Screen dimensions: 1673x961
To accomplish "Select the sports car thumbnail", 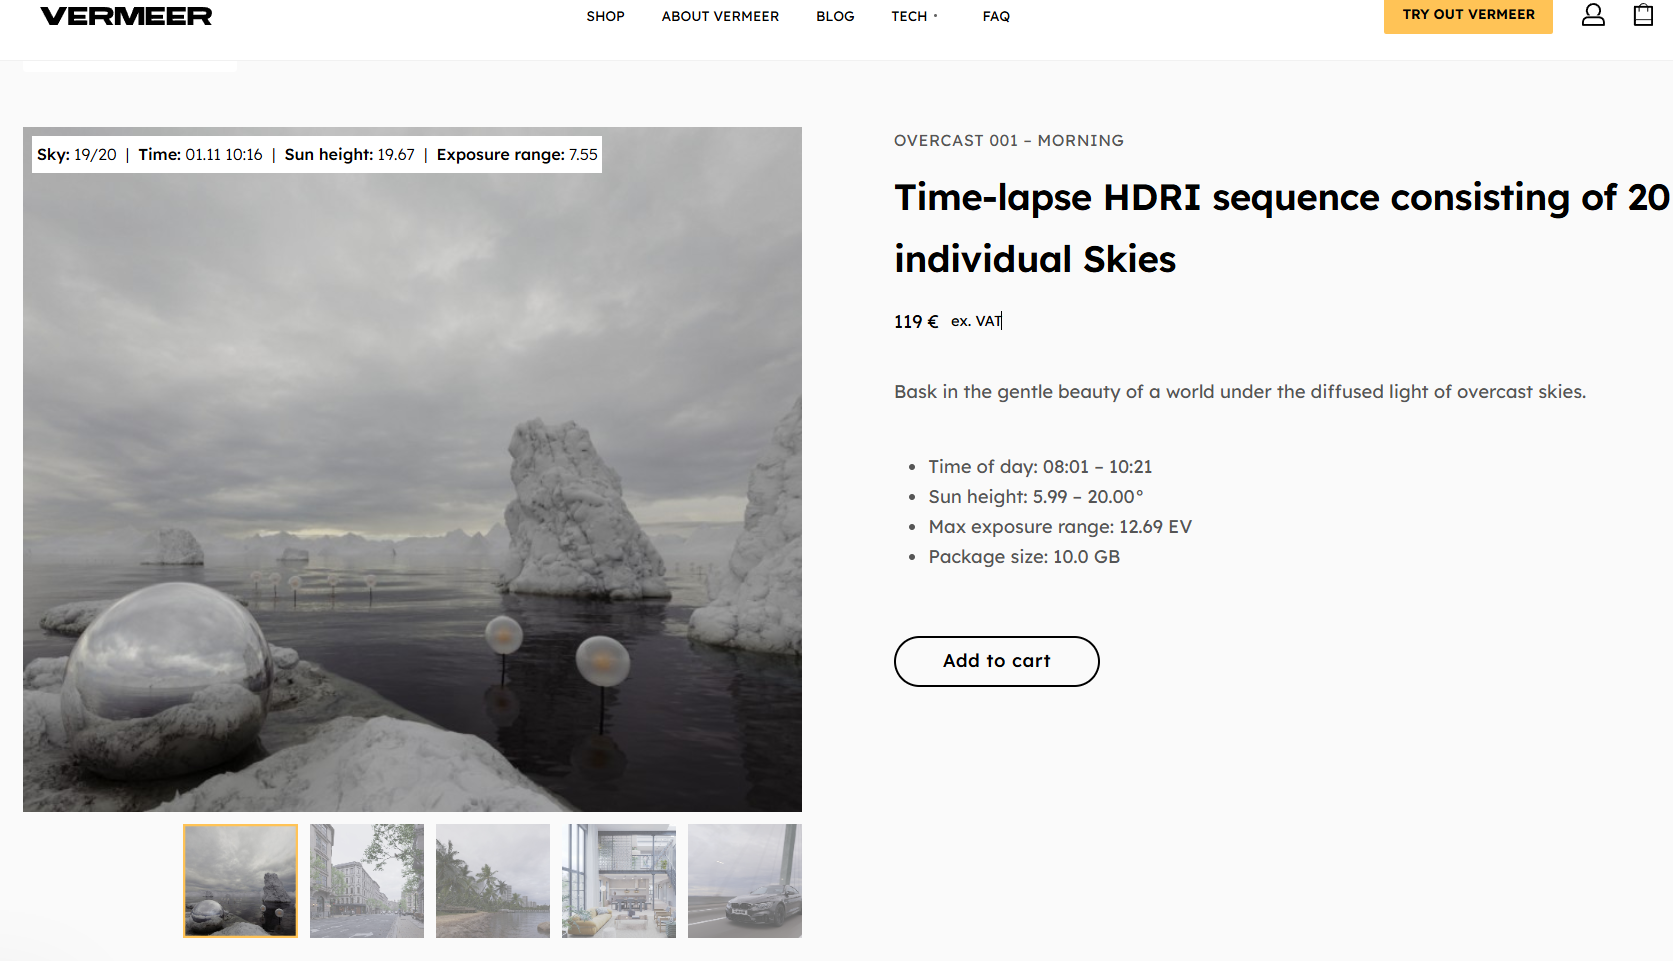I will coord(745,881).
